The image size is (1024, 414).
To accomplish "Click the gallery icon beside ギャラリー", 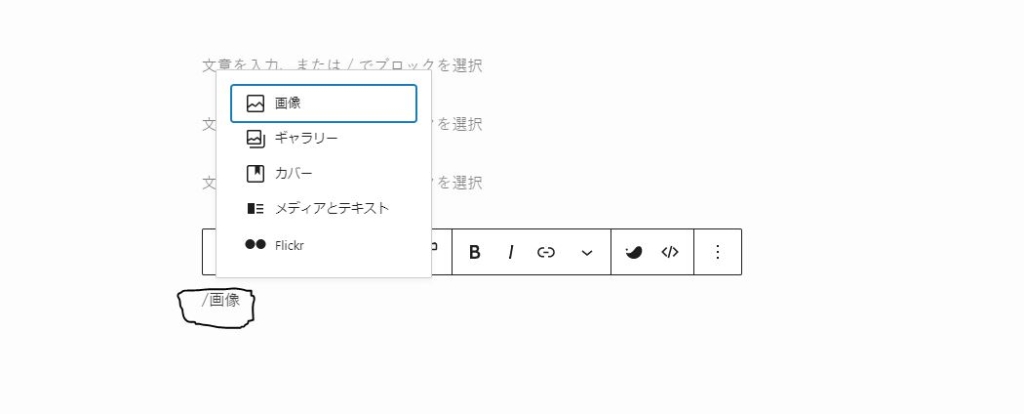I will [255, 138].
